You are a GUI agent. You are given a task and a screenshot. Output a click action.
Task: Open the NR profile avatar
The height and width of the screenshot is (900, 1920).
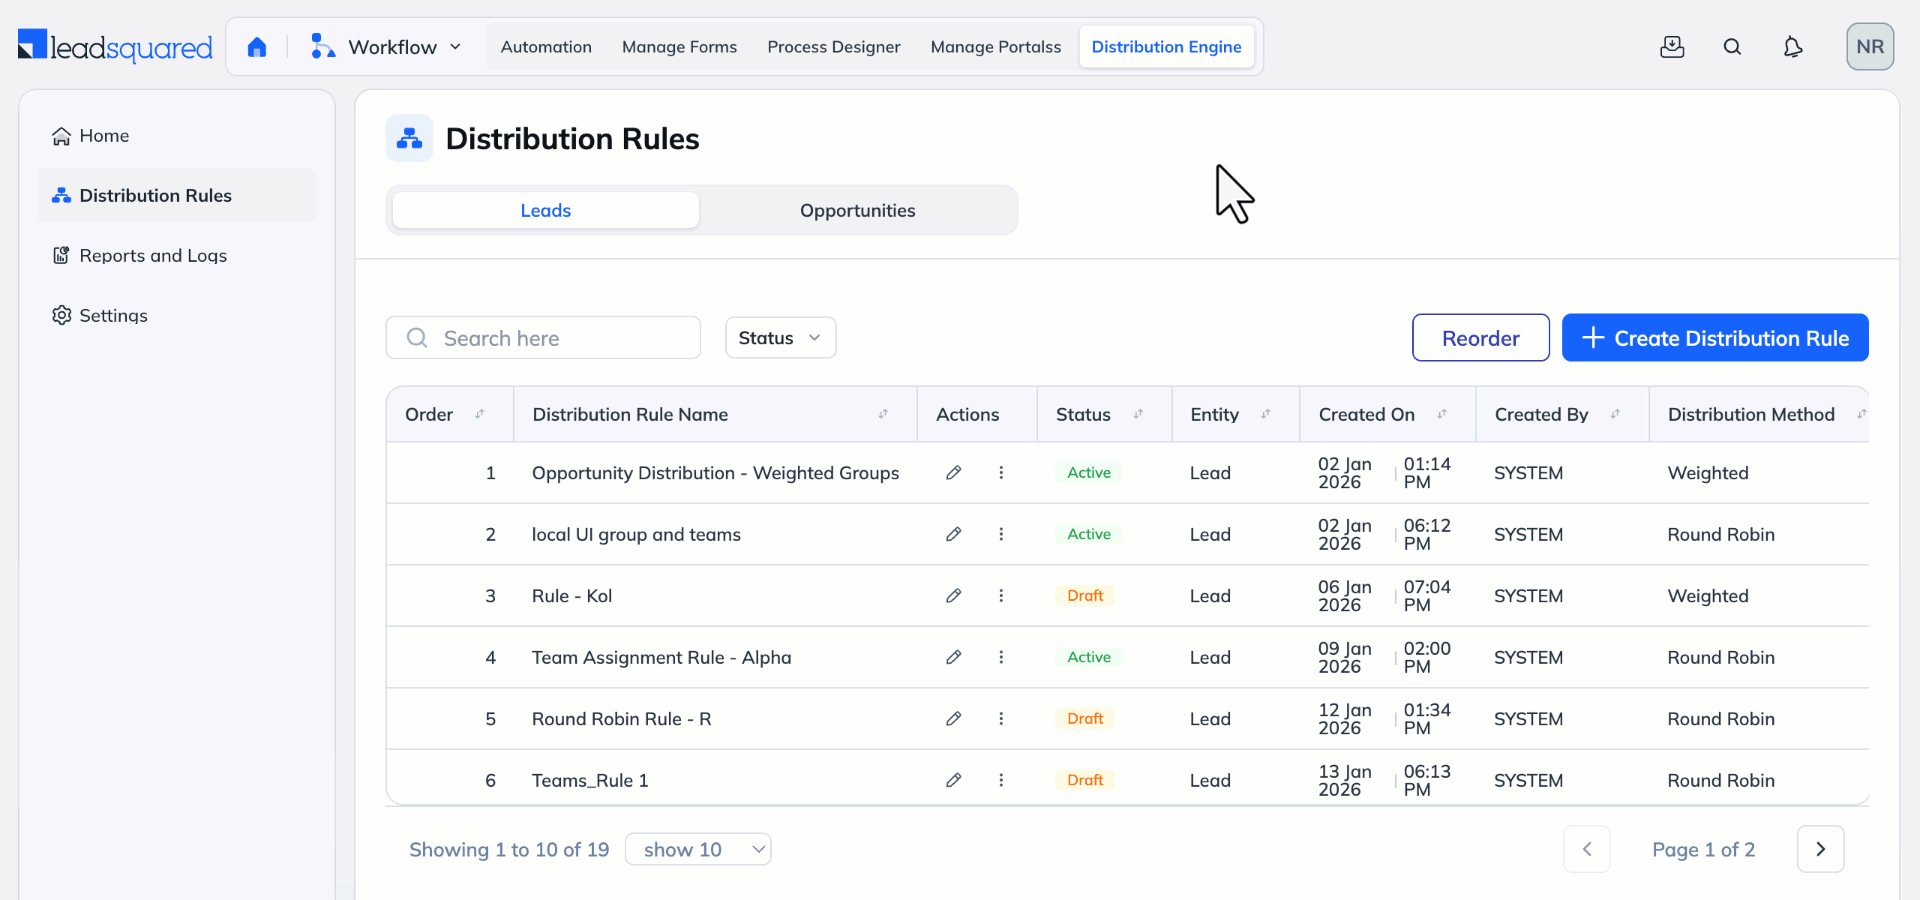[1869, 46]
